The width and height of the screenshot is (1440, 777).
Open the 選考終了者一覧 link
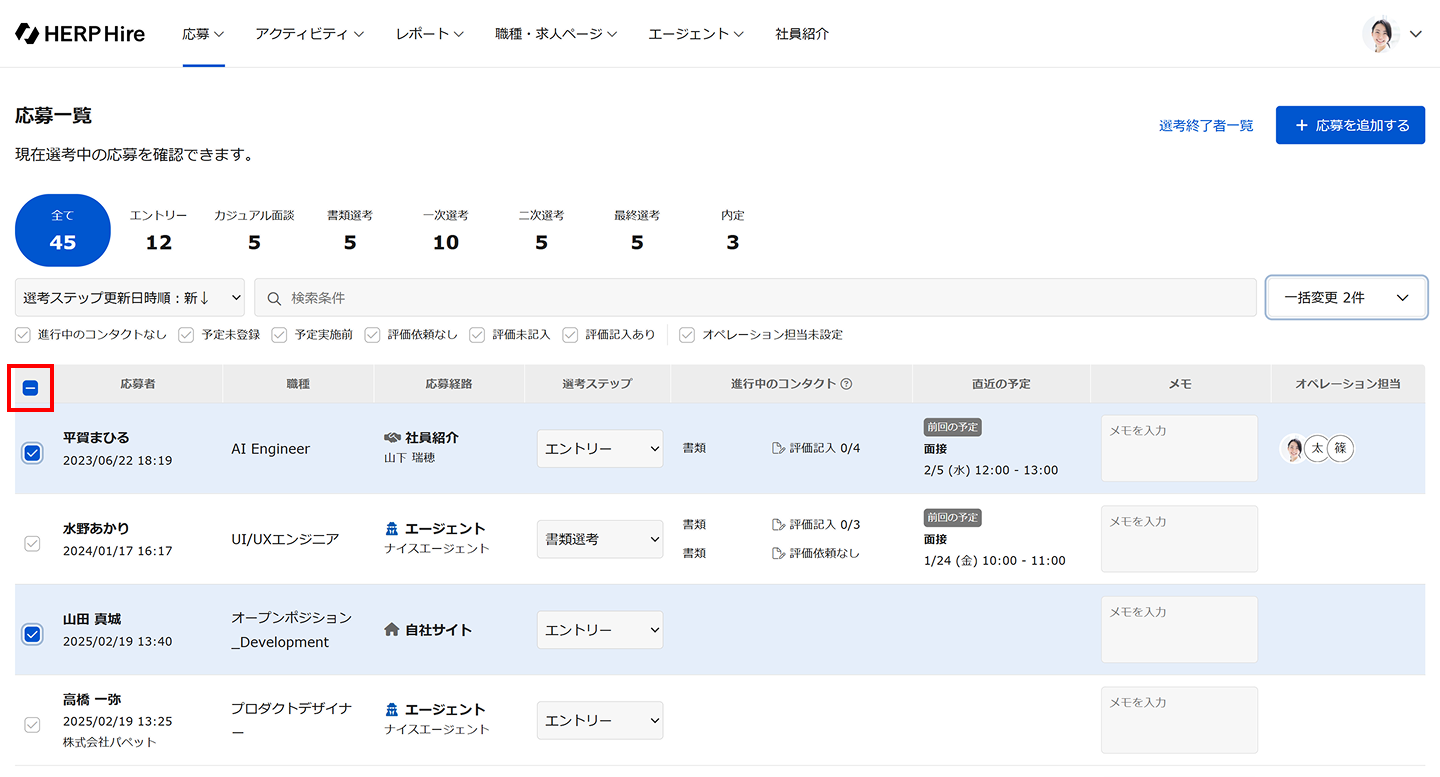[x=1205, y=126]
